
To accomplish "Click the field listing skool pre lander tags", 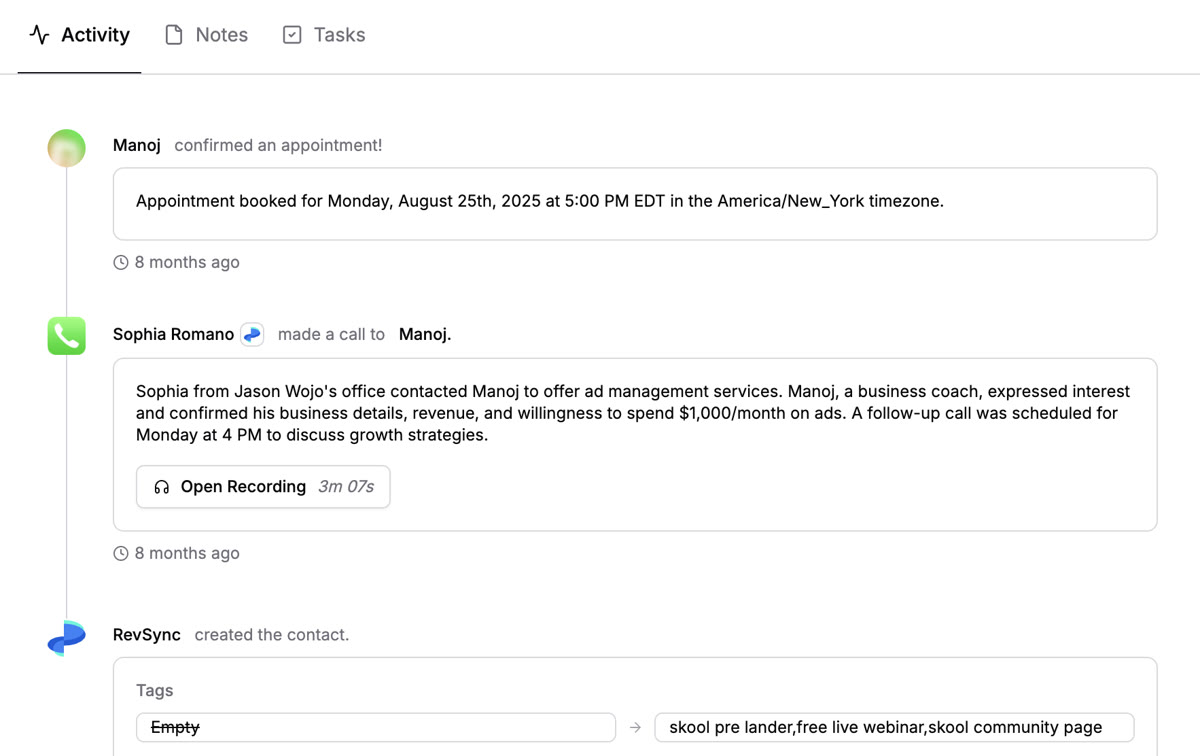I will [893, 727].
